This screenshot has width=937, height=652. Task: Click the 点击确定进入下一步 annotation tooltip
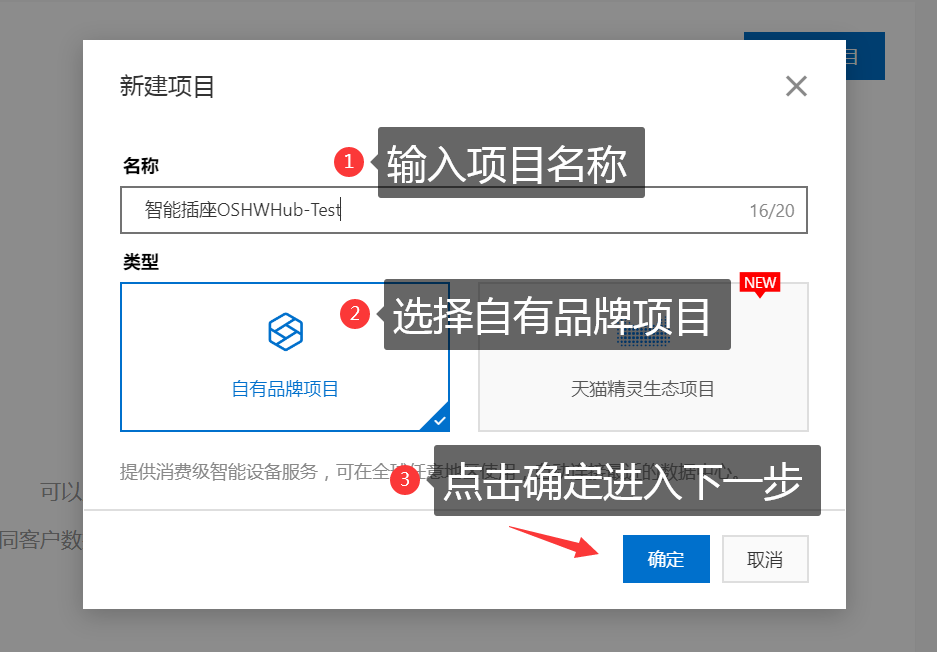pos(627,480)
